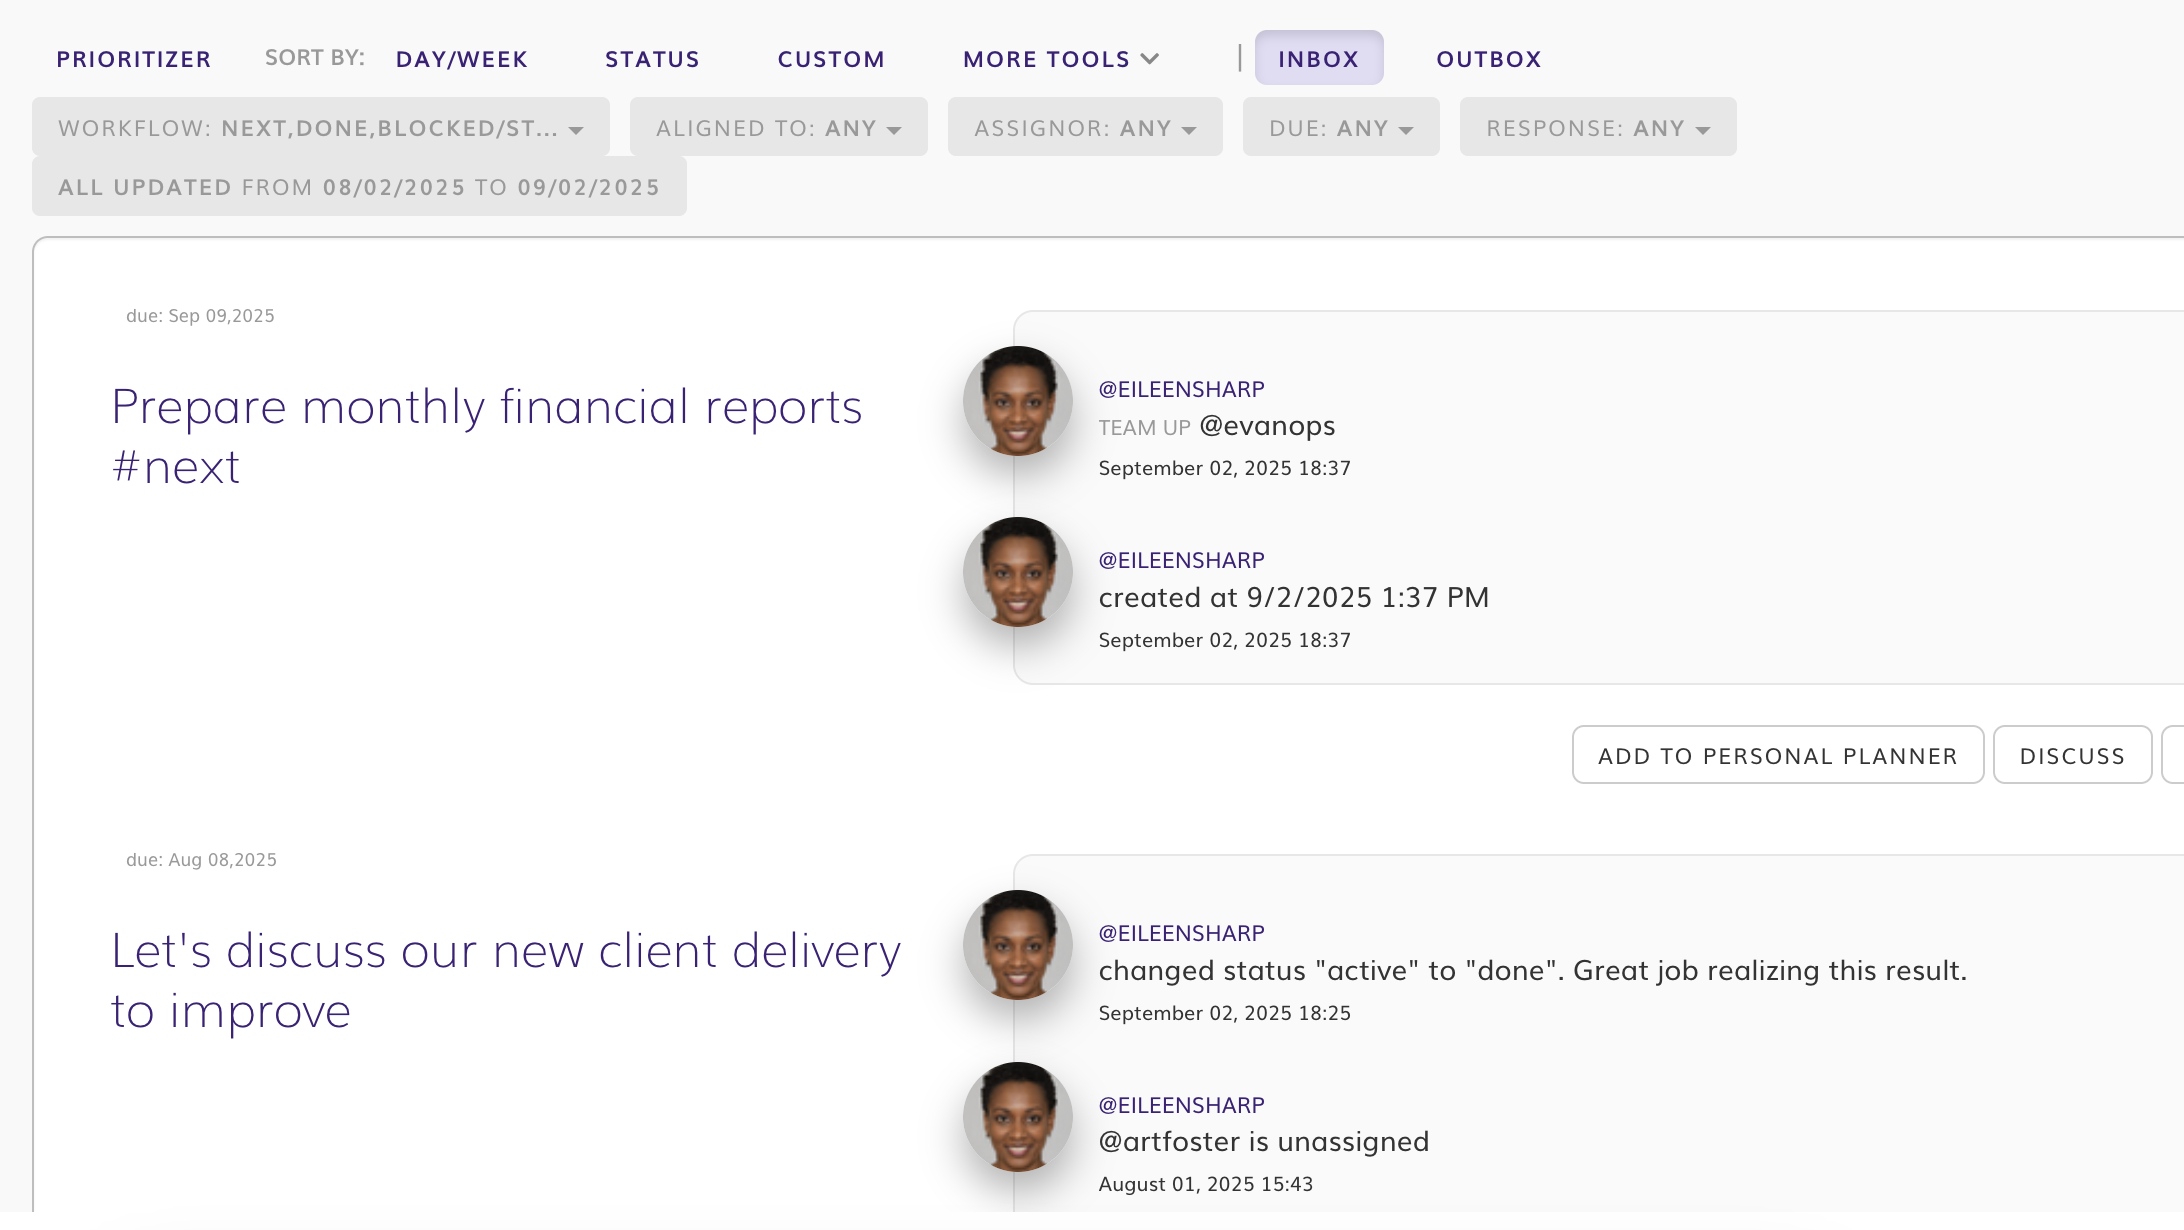
Task: Click the All Updated date range filter
Action: [359, 187]
